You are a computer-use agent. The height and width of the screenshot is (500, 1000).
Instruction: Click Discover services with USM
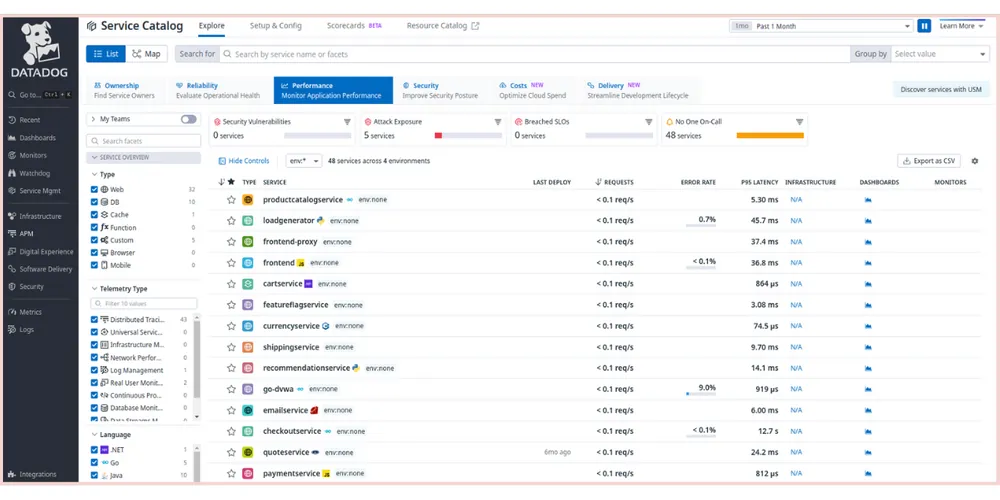[x=941, y=90]
